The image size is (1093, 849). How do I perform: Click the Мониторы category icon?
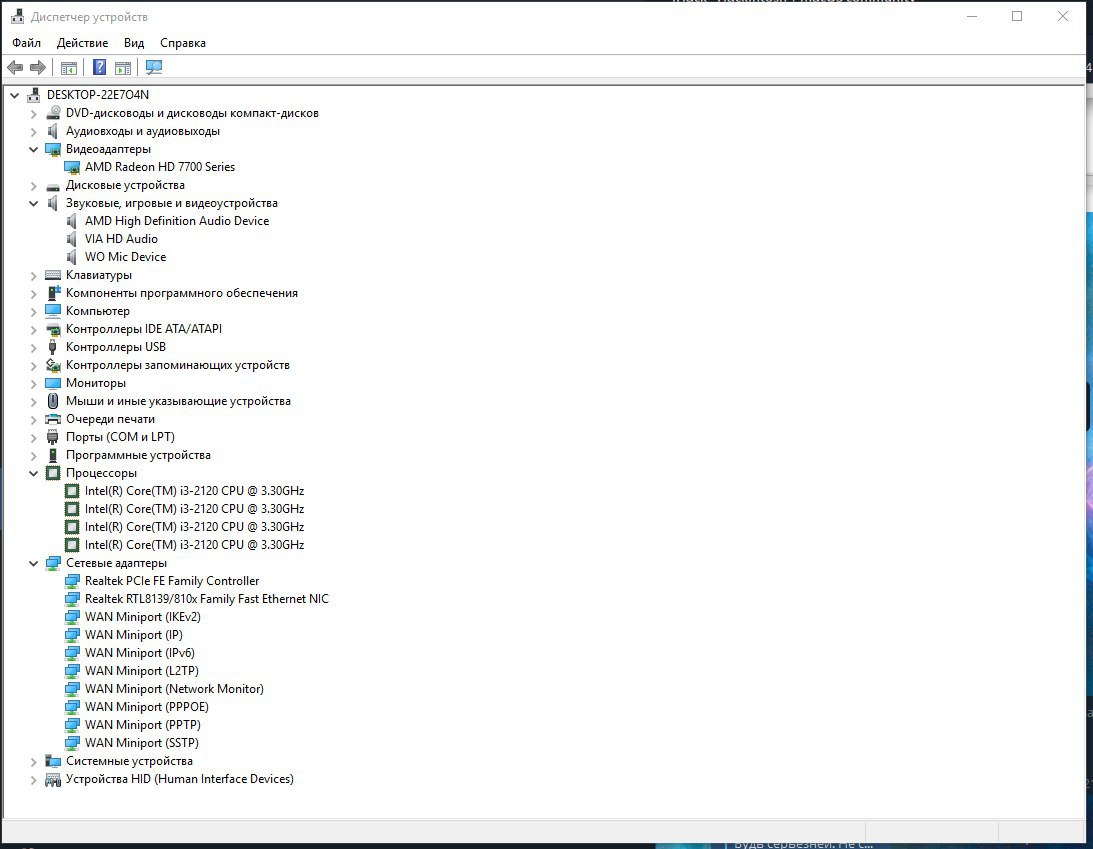pyautogui.click(x=53, y=383)
